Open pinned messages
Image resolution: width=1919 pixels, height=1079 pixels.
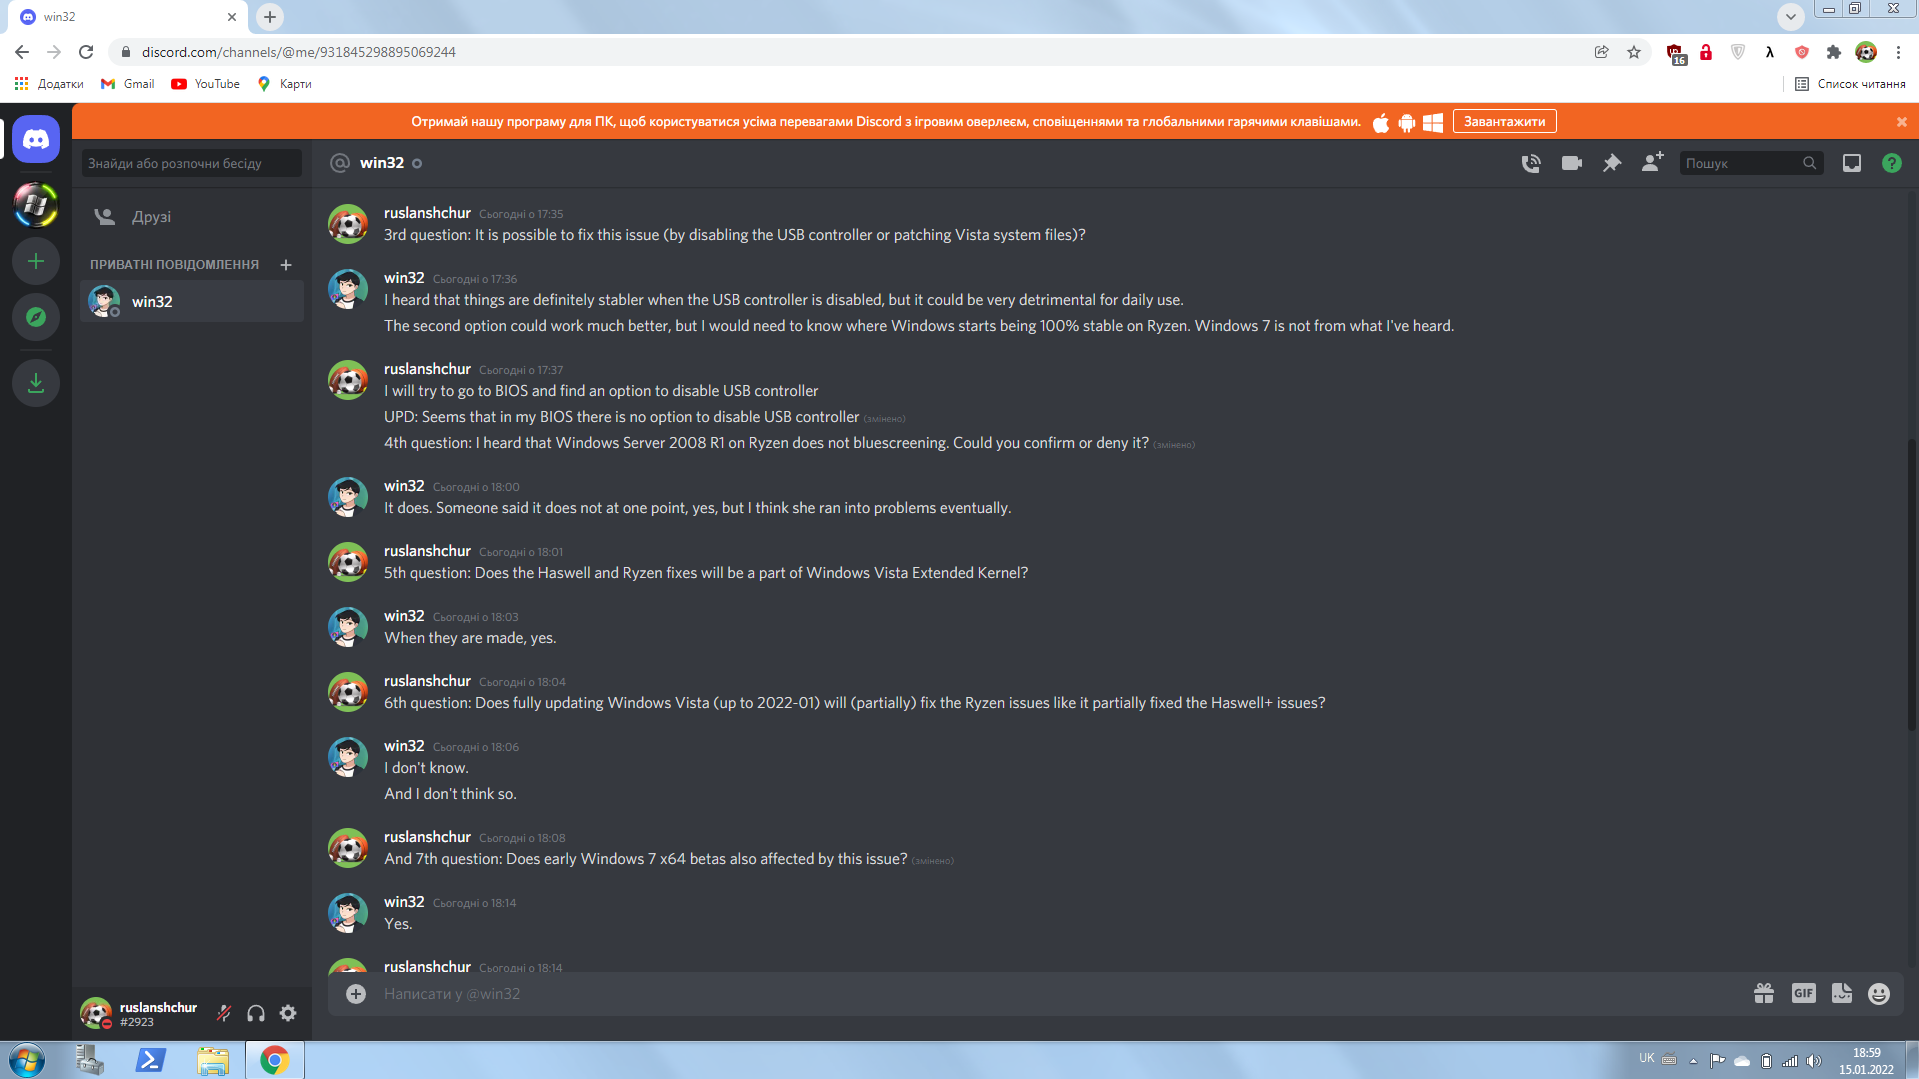pyautogui.click(x=1611, y=163)
